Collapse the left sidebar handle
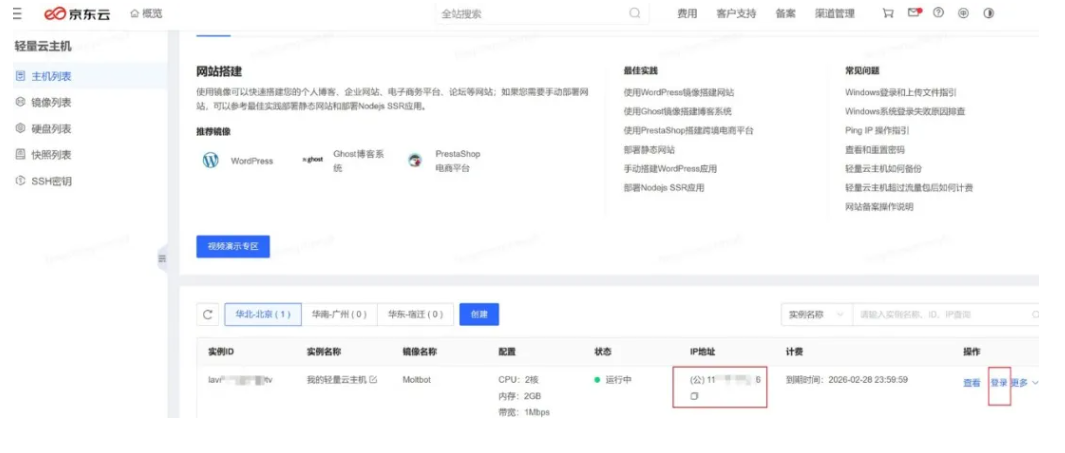1065x453 pixels. pos(162,260)
